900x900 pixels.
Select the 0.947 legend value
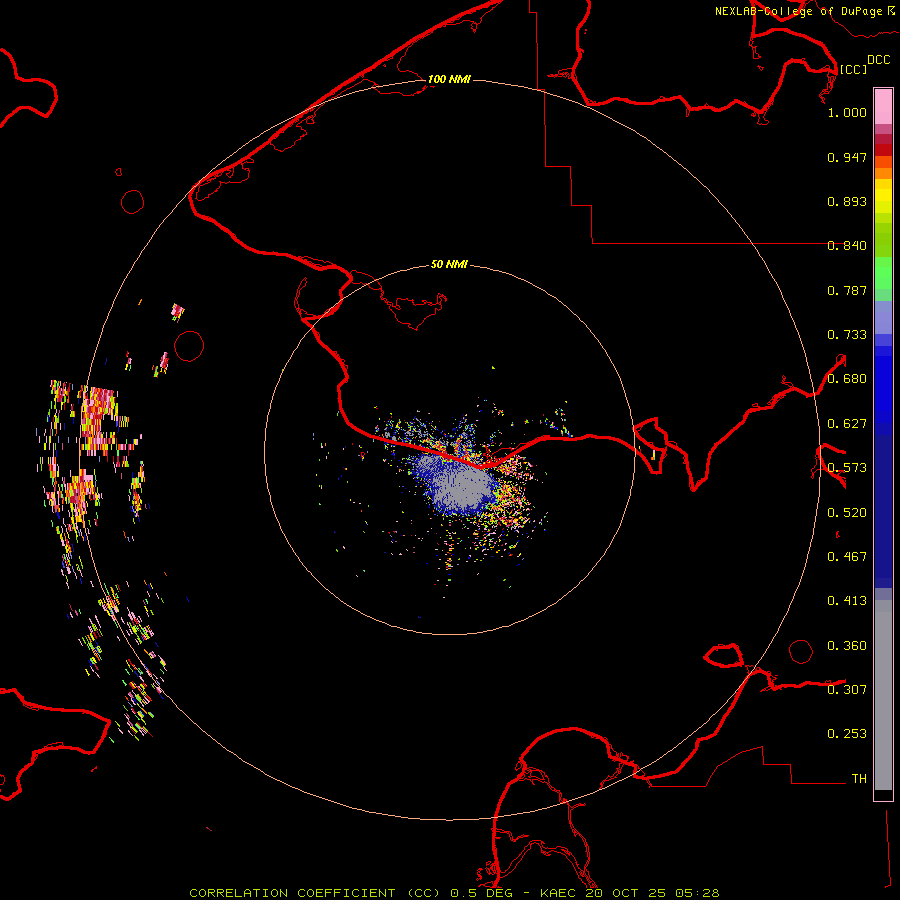click(847, 157)
